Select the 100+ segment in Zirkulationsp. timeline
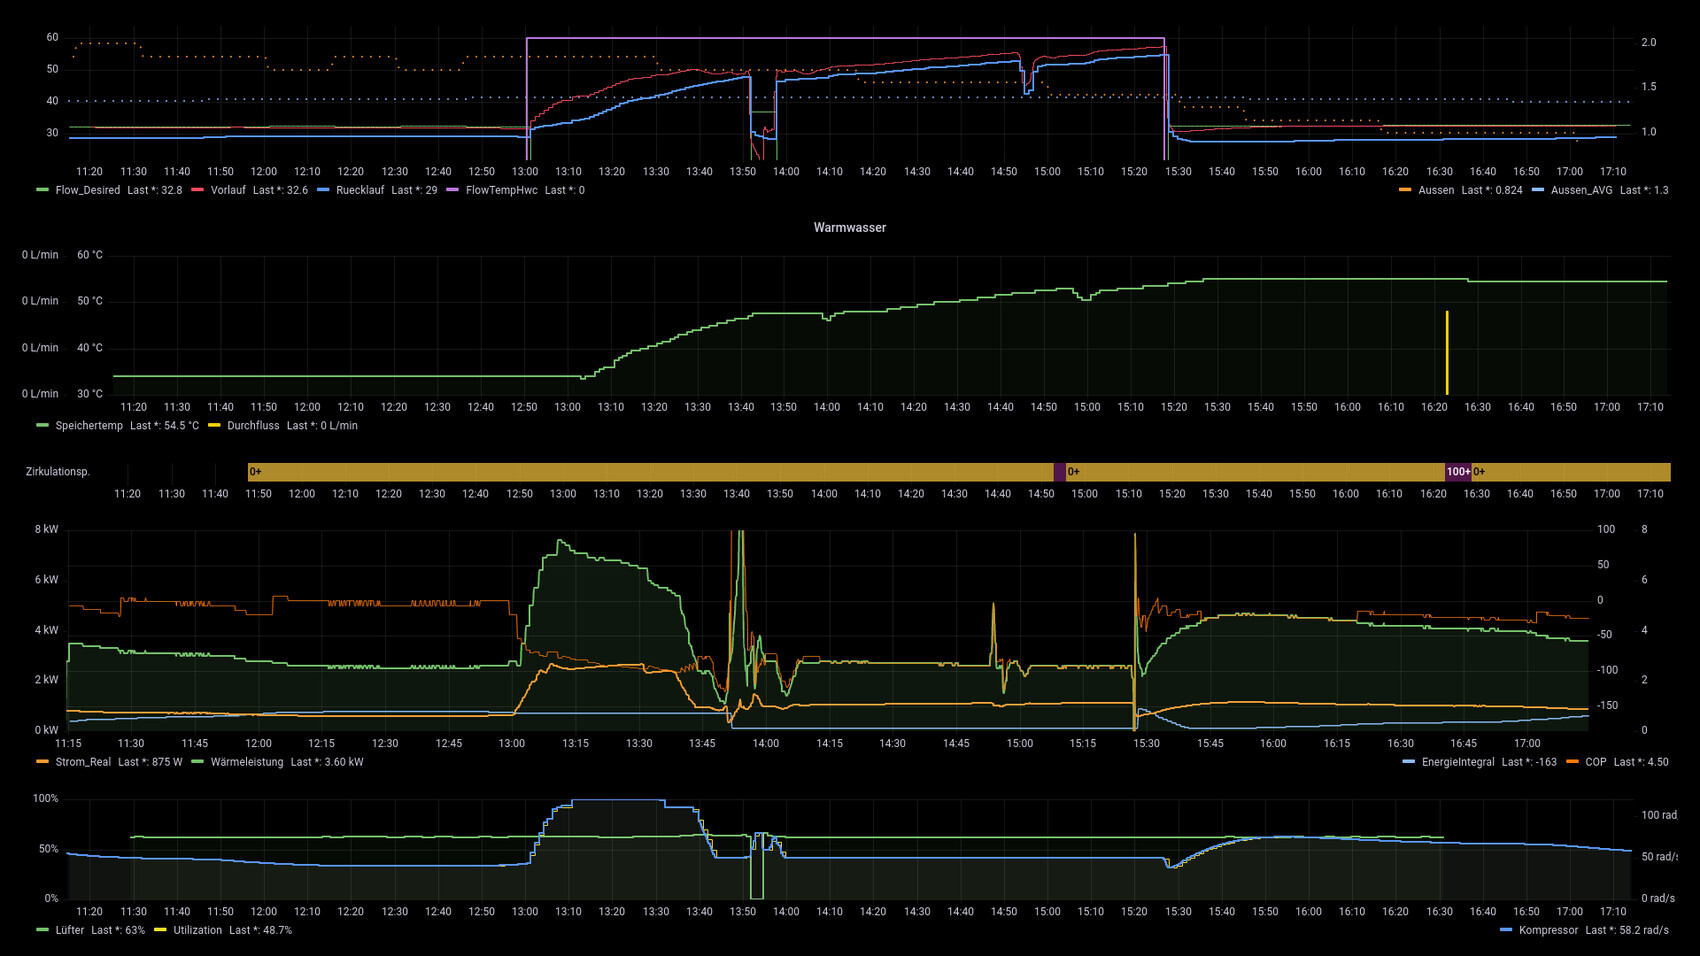 tap(1457, 472)
